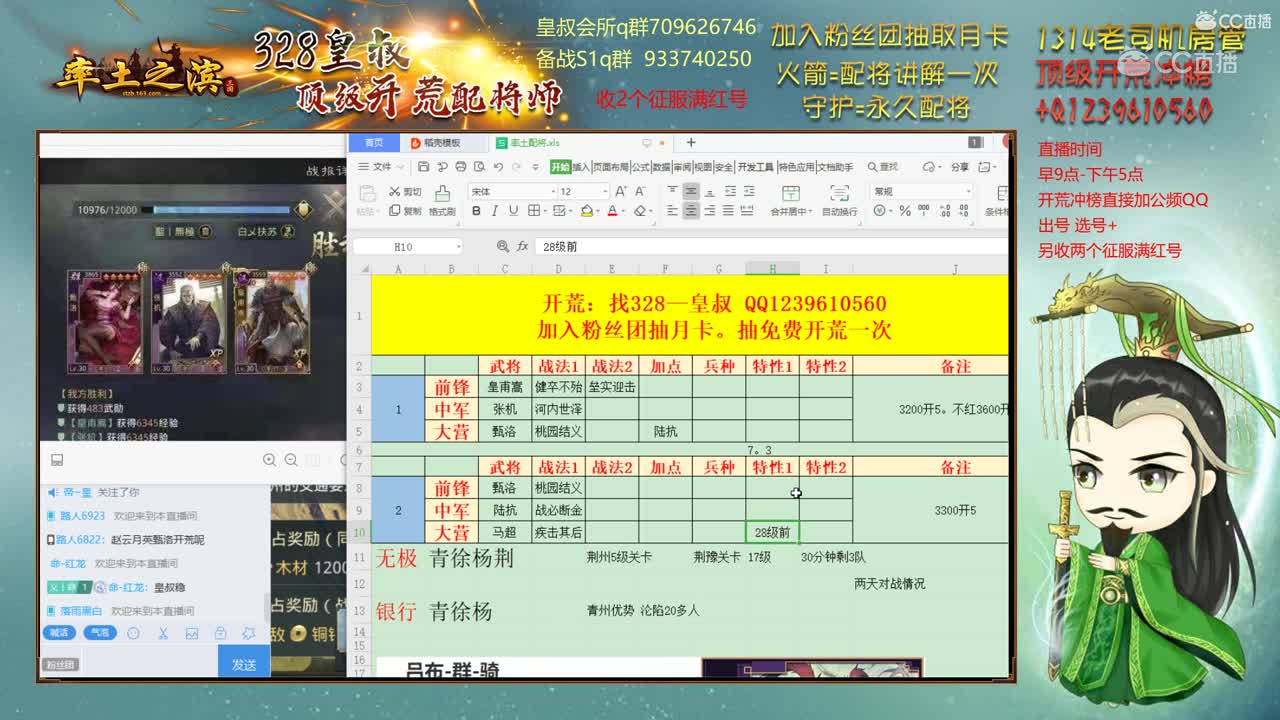Decrease indent in the cell
The image size is (1280, 720).
(x=730, y=191)
